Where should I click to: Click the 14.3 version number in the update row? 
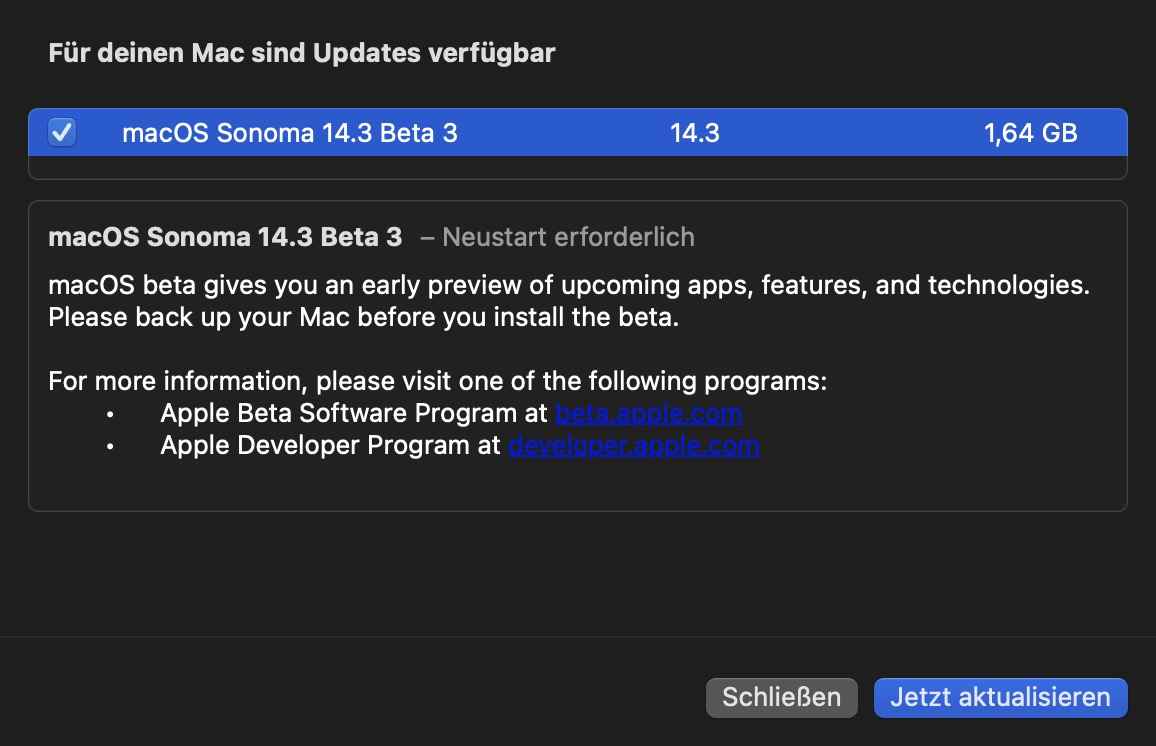tap(695, 133)
